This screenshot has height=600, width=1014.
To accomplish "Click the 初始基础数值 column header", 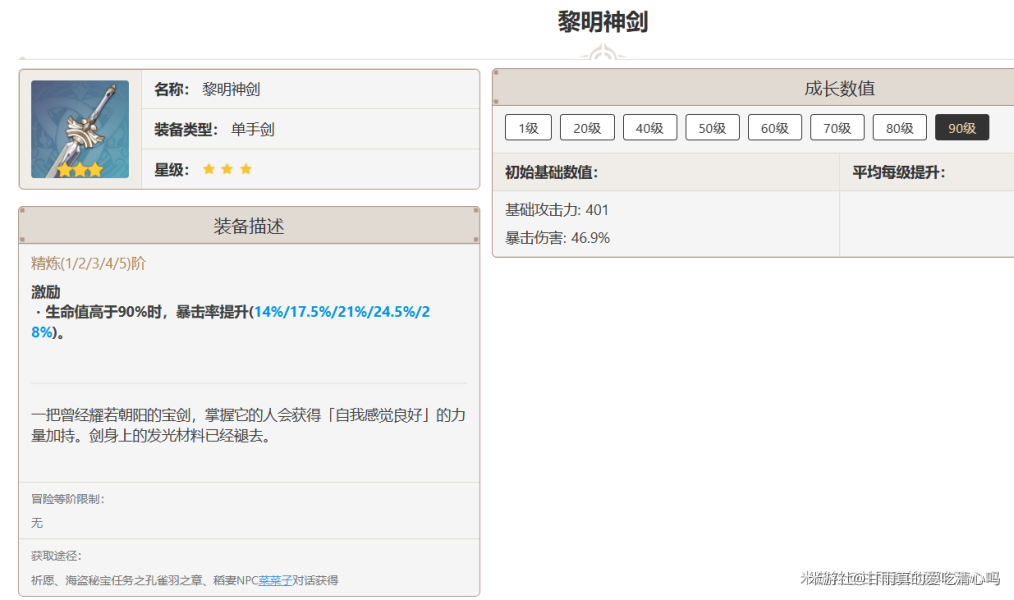I will [x=551, y=172].
